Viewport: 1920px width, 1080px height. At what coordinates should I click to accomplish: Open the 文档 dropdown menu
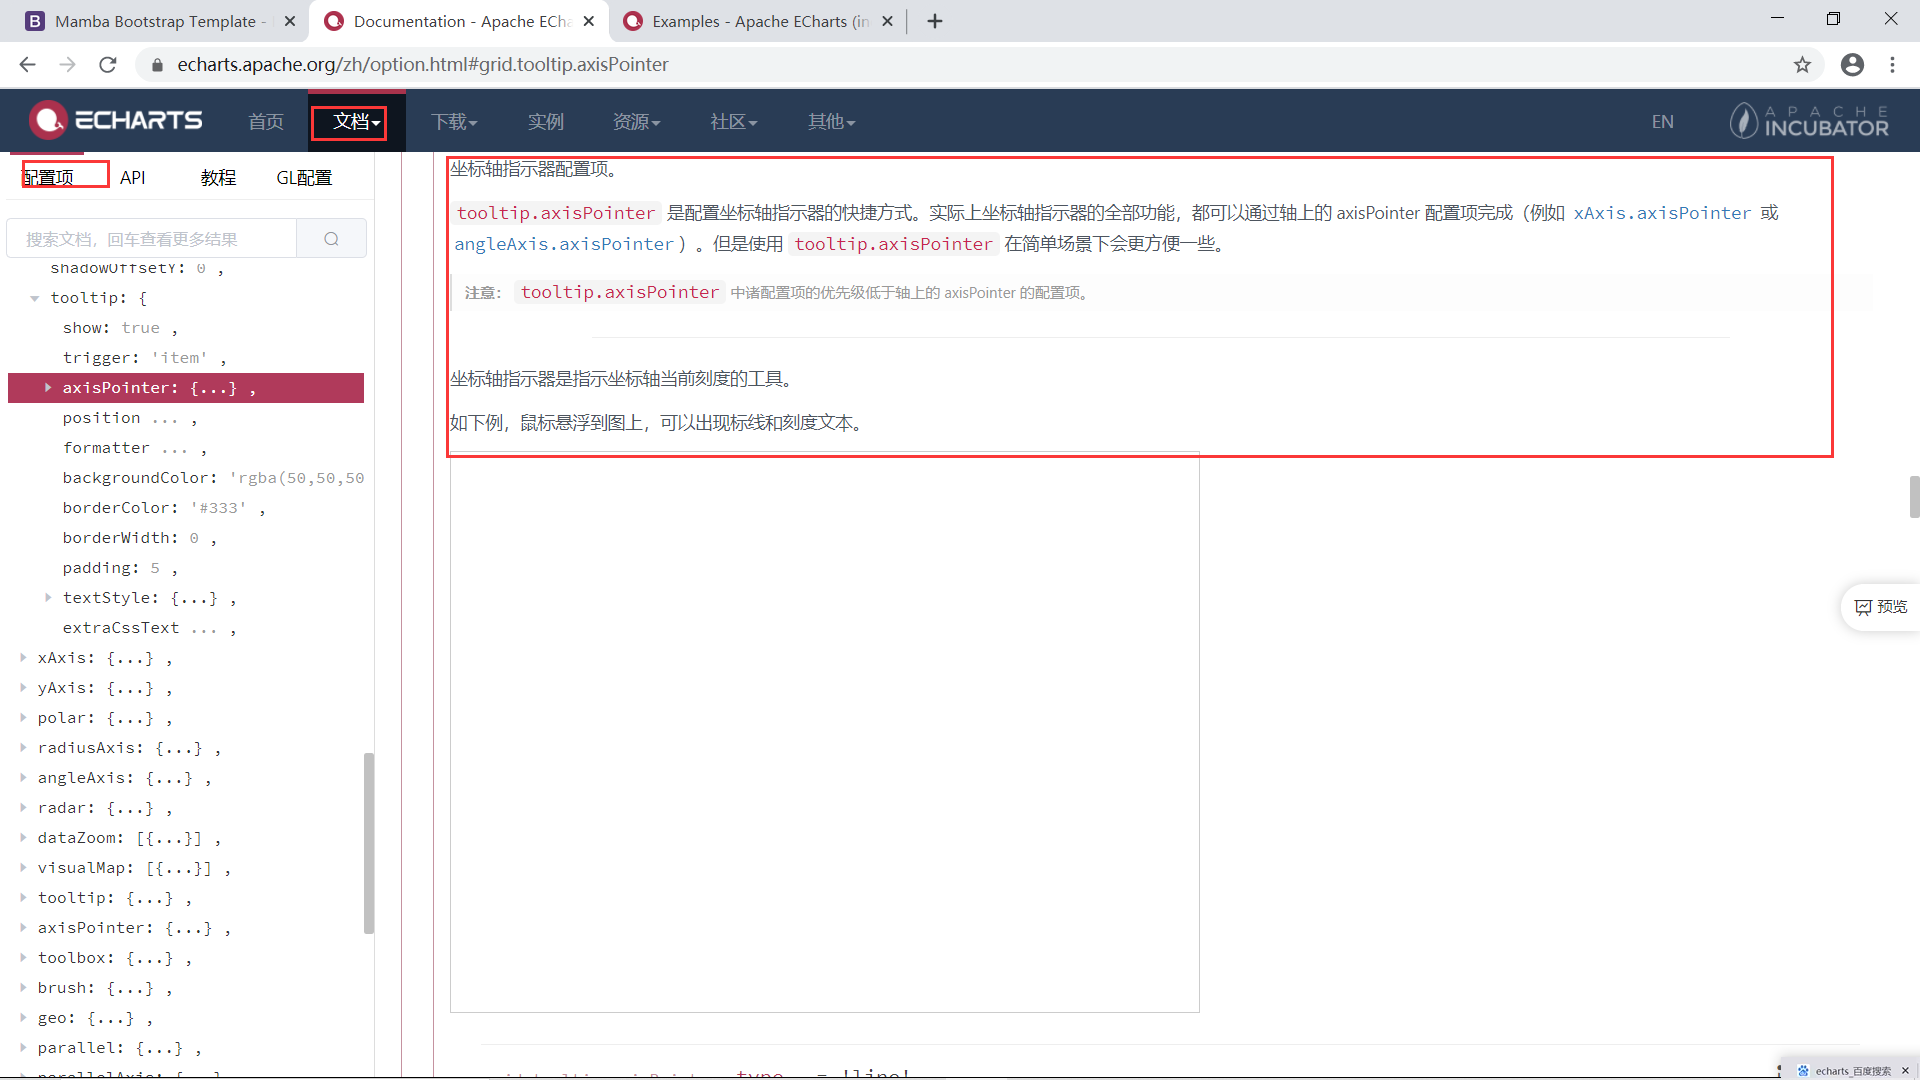(x=356, y=122)
